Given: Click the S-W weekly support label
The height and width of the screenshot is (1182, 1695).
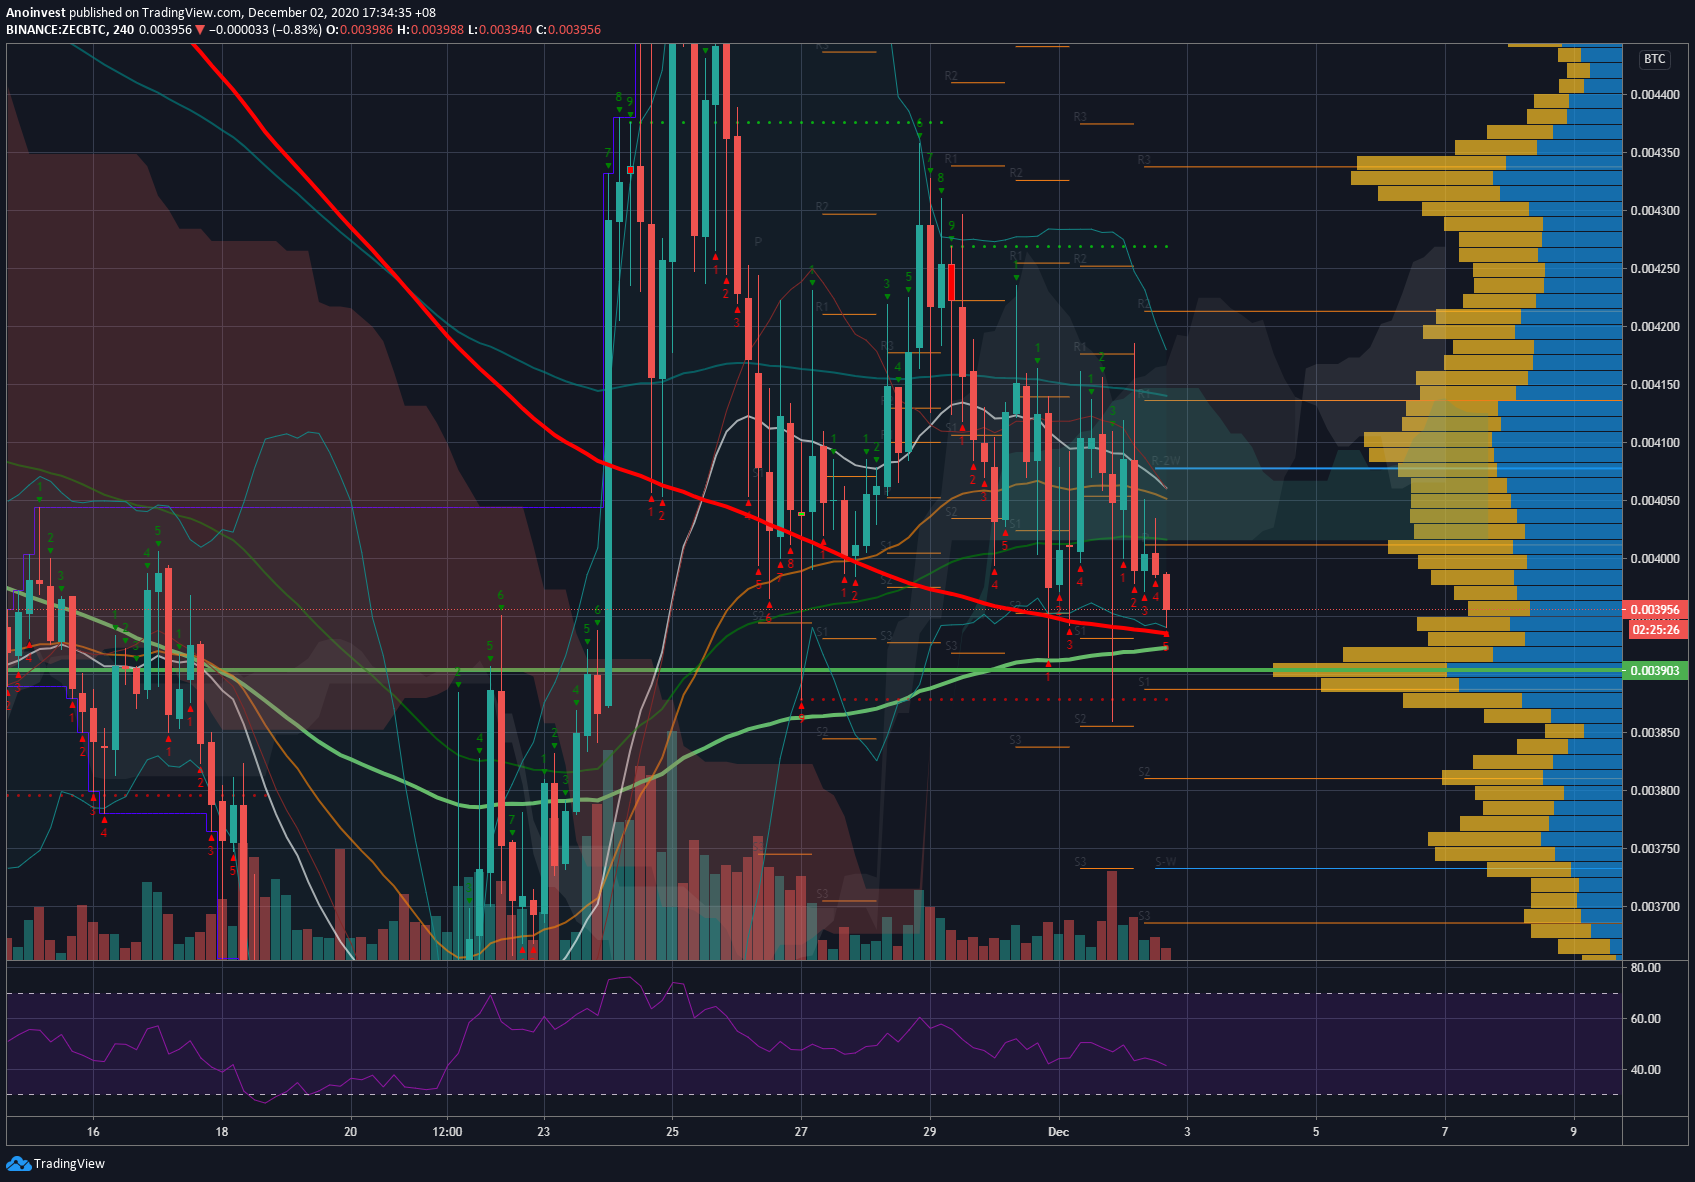Looking at the screenshot, I should pos(1165,861).
